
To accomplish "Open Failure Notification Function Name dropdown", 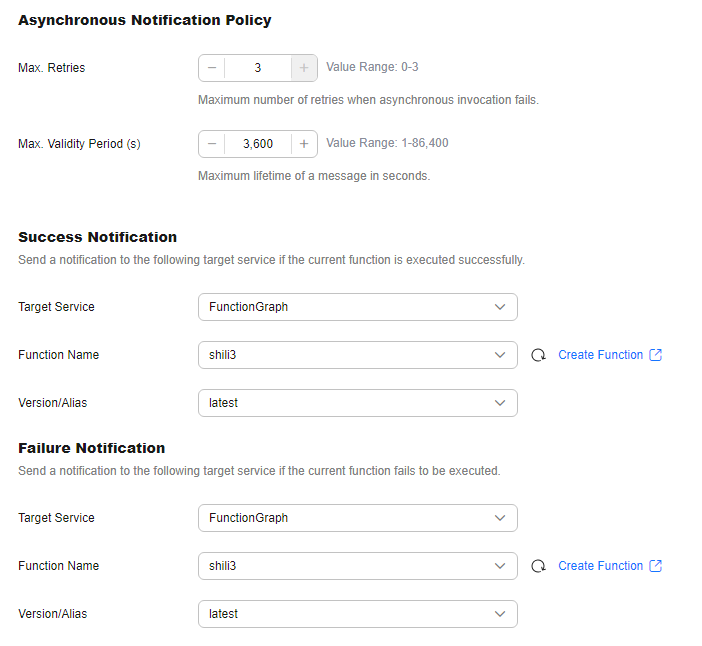I will [x=358, y=566].
